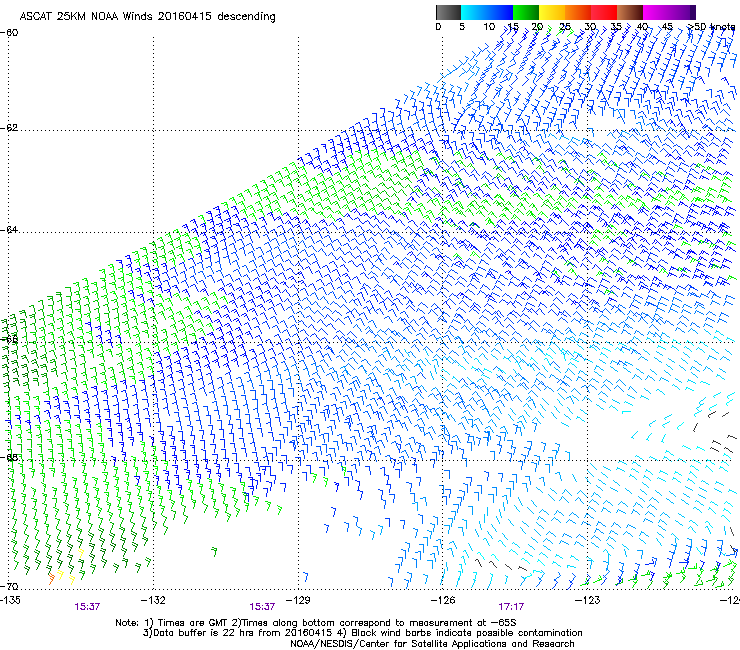Image resolution: width=740 pixels, height=650 pixels.
Task: Click the '-68' latitude label
Action: (9, 457)
